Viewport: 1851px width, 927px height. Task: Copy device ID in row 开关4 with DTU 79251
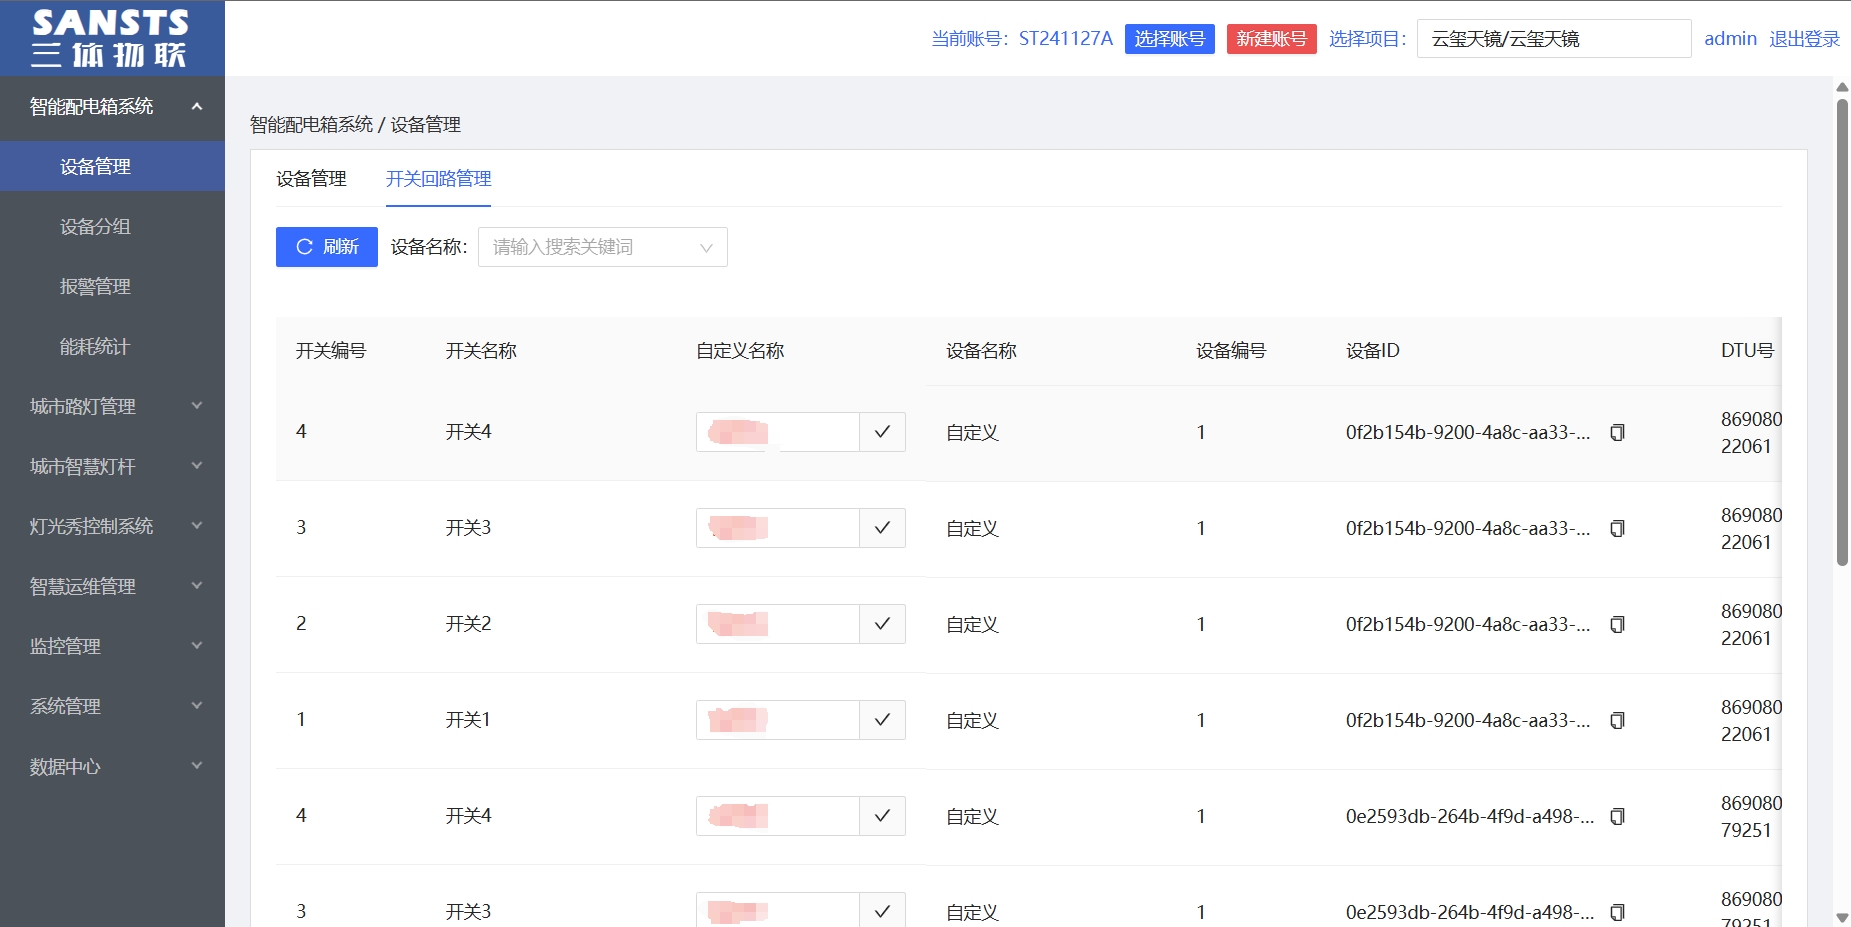(x=1617, y=816)
